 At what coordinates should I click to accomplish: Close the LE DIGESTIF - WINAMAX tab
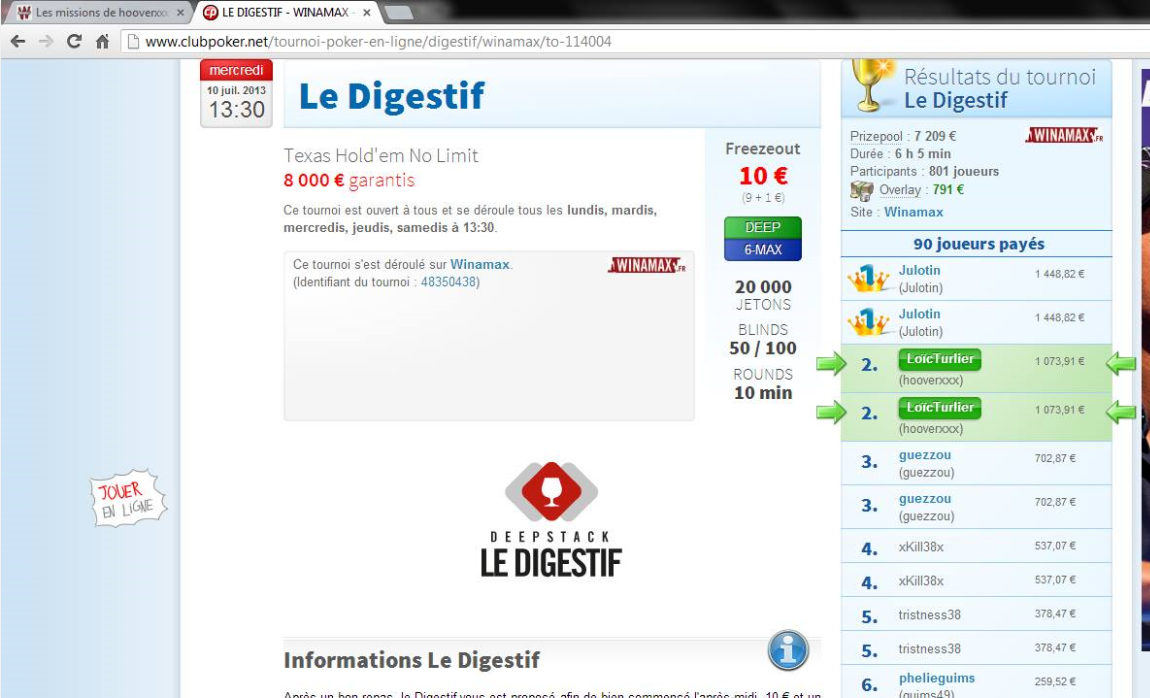coord(367,12)
